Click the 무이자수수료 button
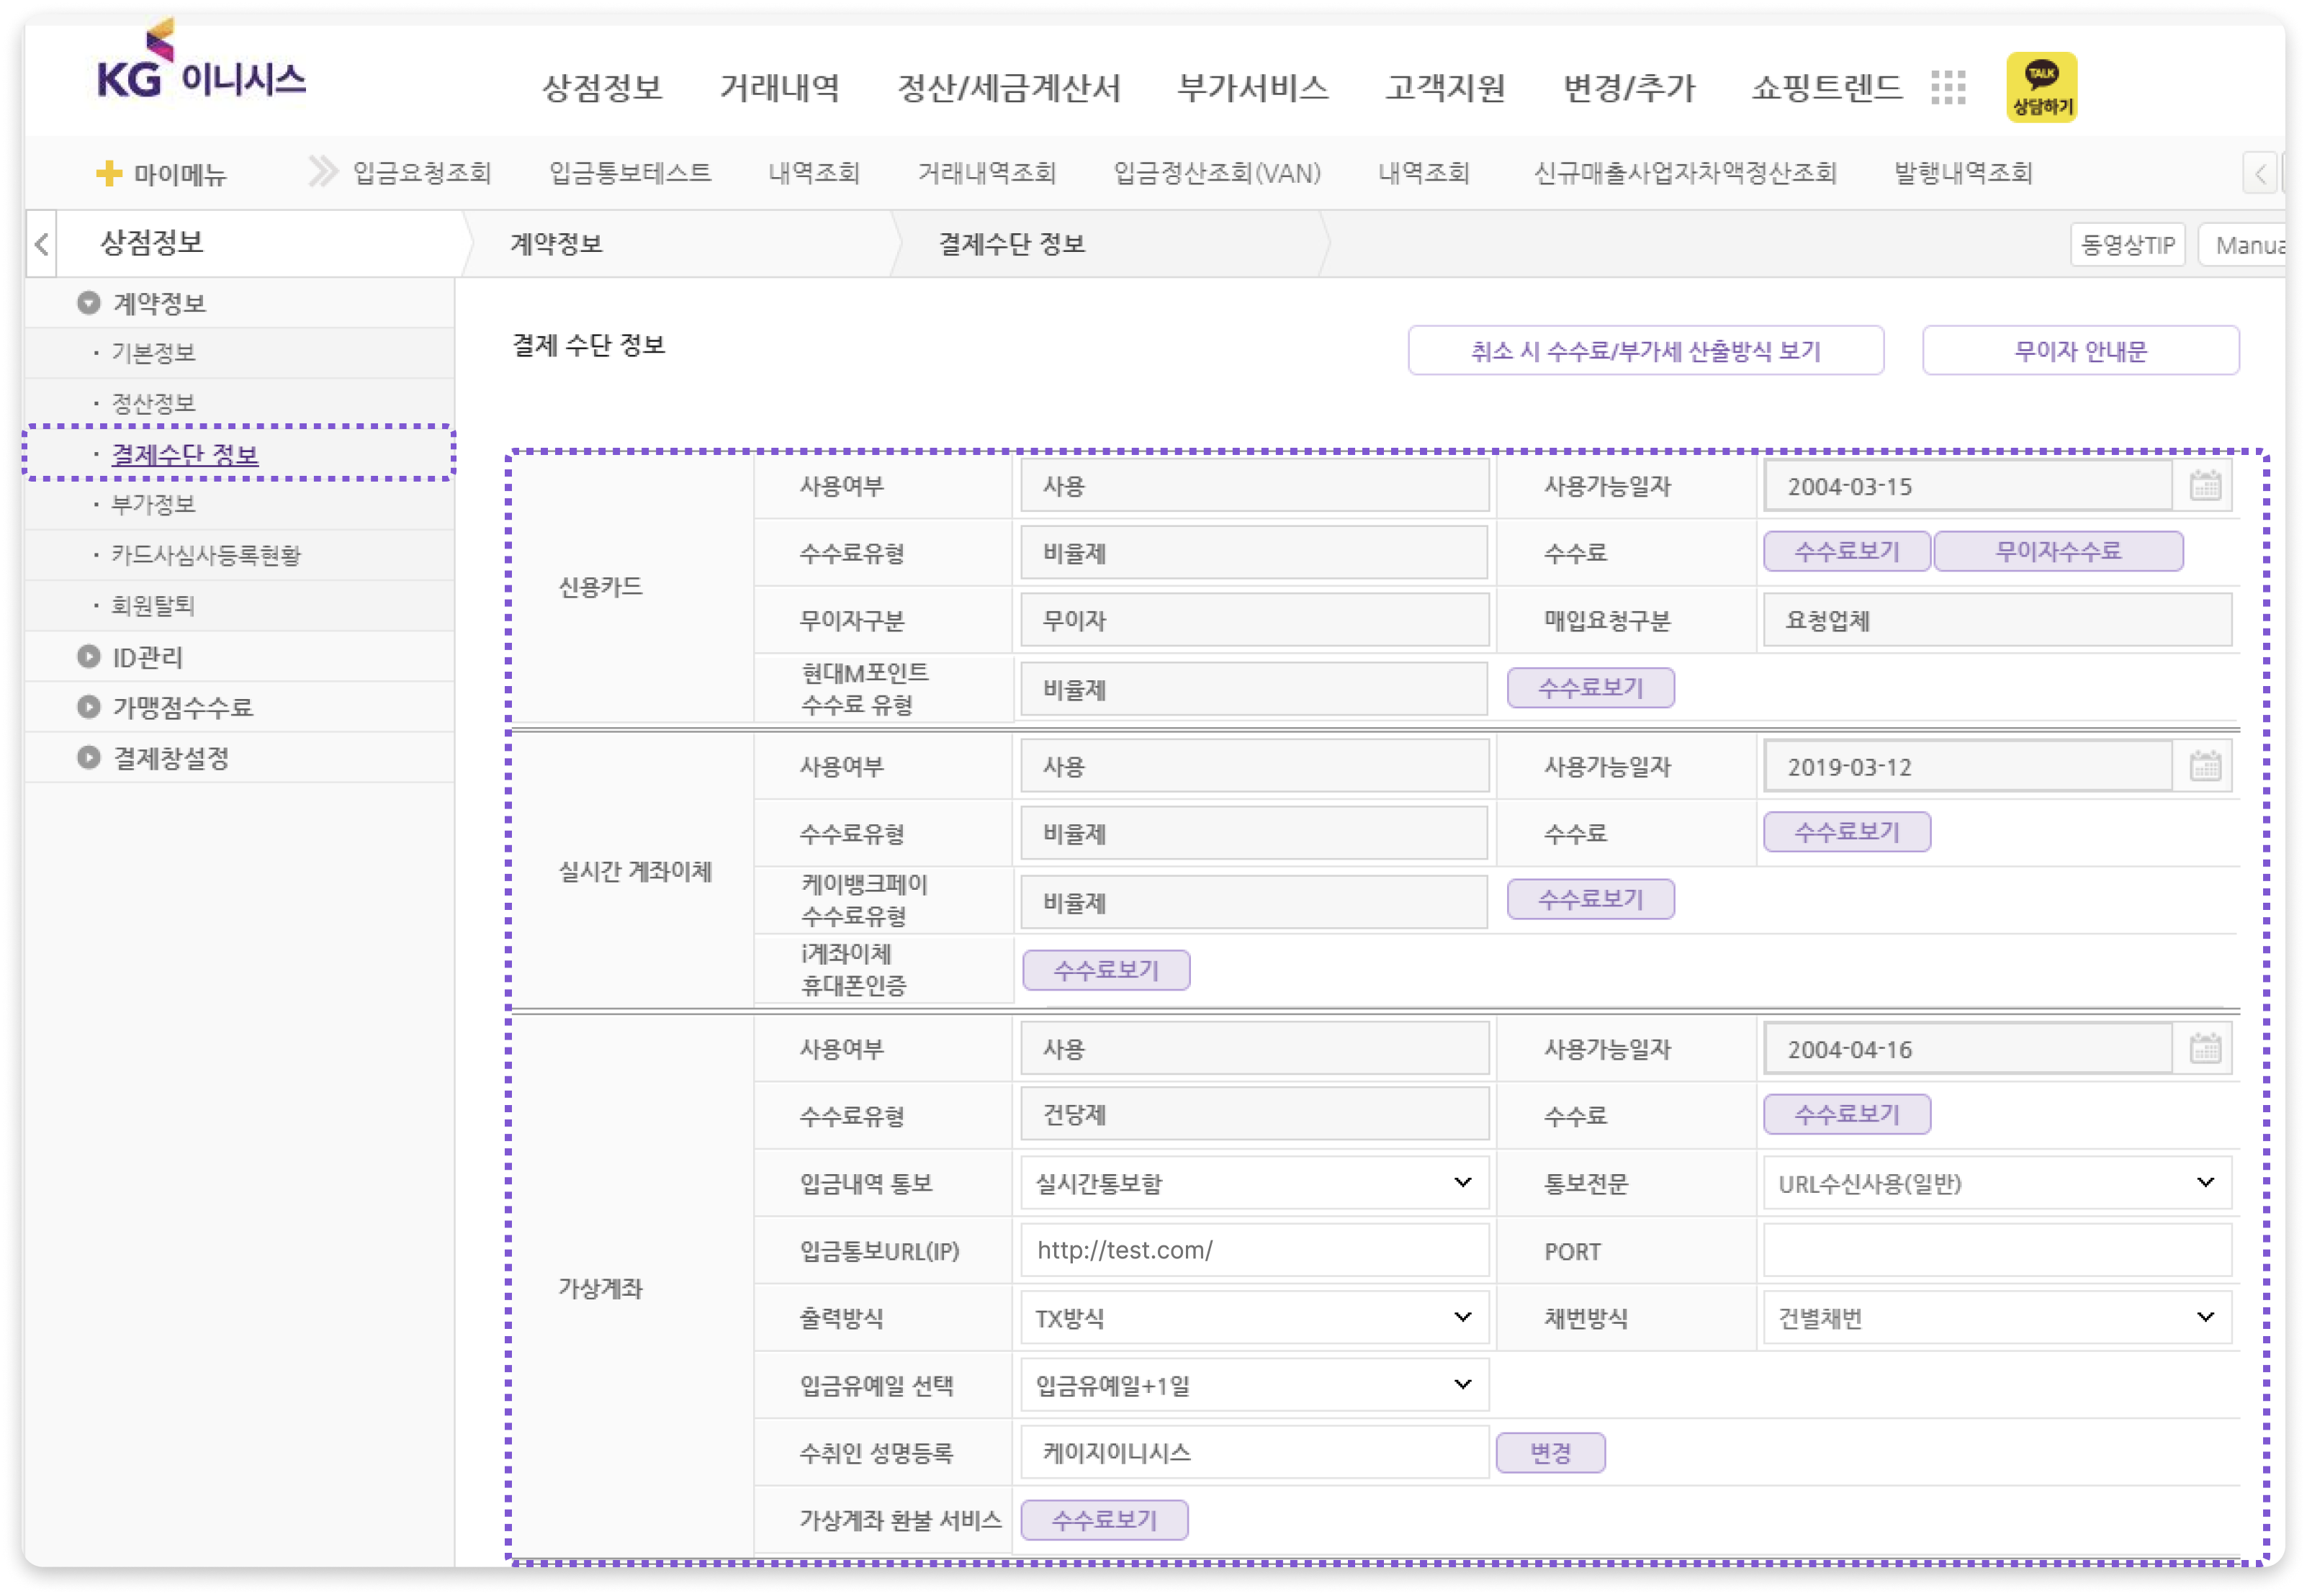This screenshot has width=2307, height=1596. pyautogui.click(x=2058, y=551)
